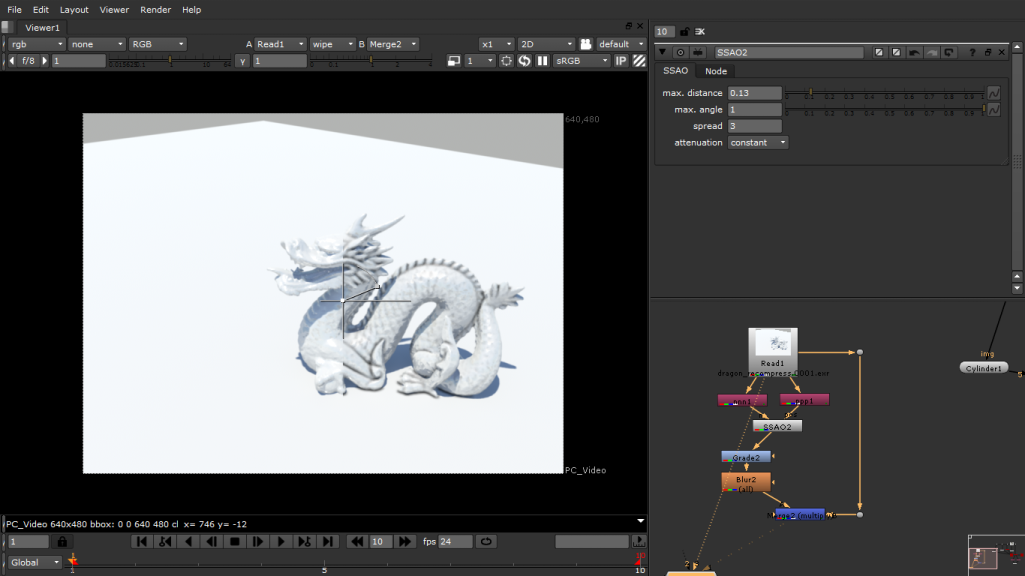The image size is (1025, 576).
Task: Click first half-filled square icon in SSAO2 panel
Action: click(x=879, y=52)
